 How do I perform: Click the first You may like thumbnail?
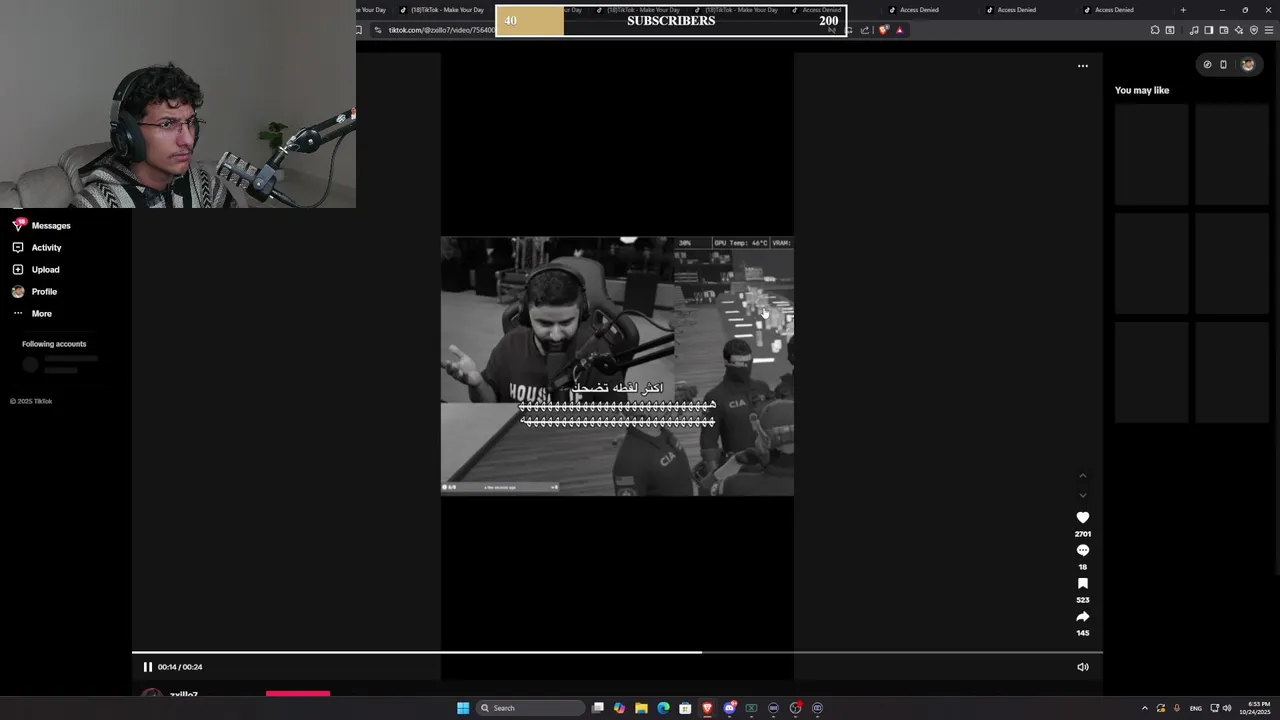pyautogui.click(x=1152, y=154)
